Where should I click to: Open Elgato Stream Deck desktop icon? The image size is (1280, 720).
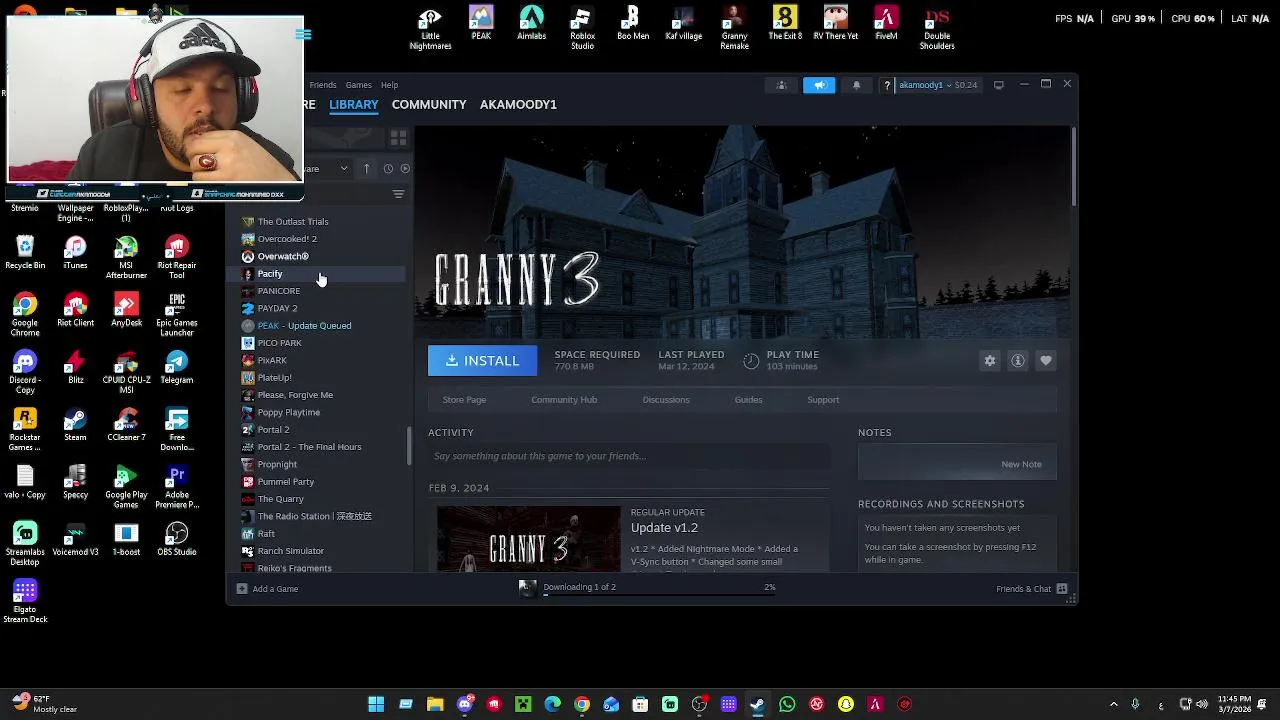25,602
